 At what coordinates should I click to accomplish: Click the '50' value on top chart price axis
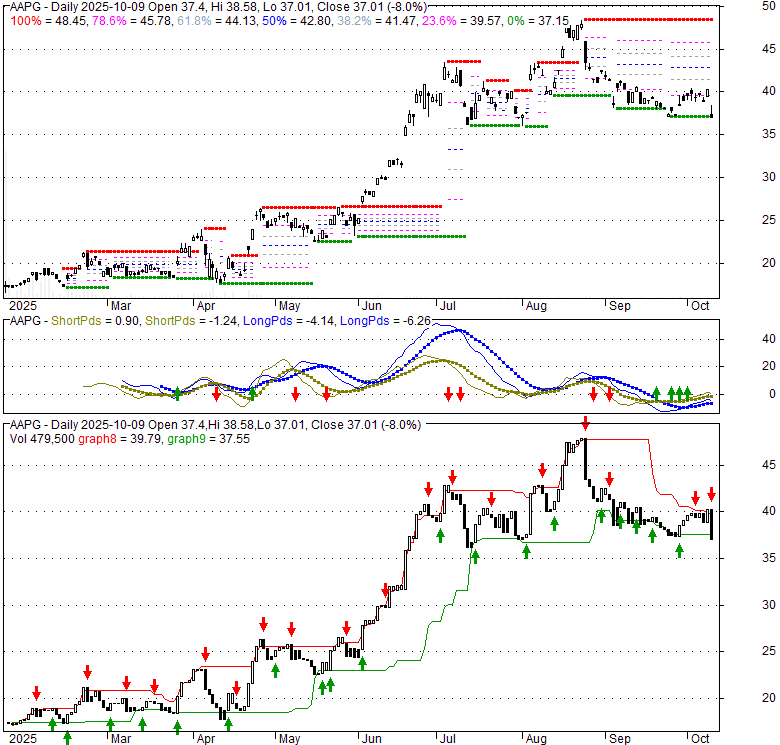[x=769, y=6]
